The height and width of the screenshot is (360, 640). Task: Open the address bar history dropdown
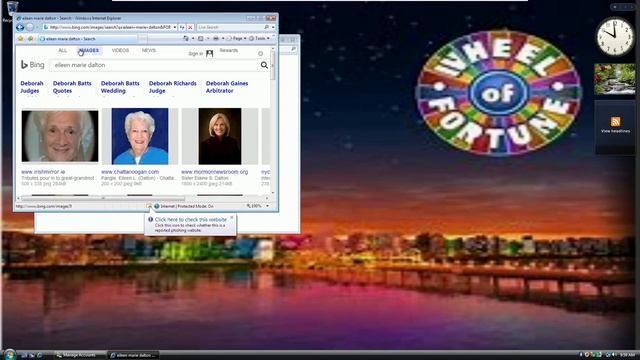175,27
